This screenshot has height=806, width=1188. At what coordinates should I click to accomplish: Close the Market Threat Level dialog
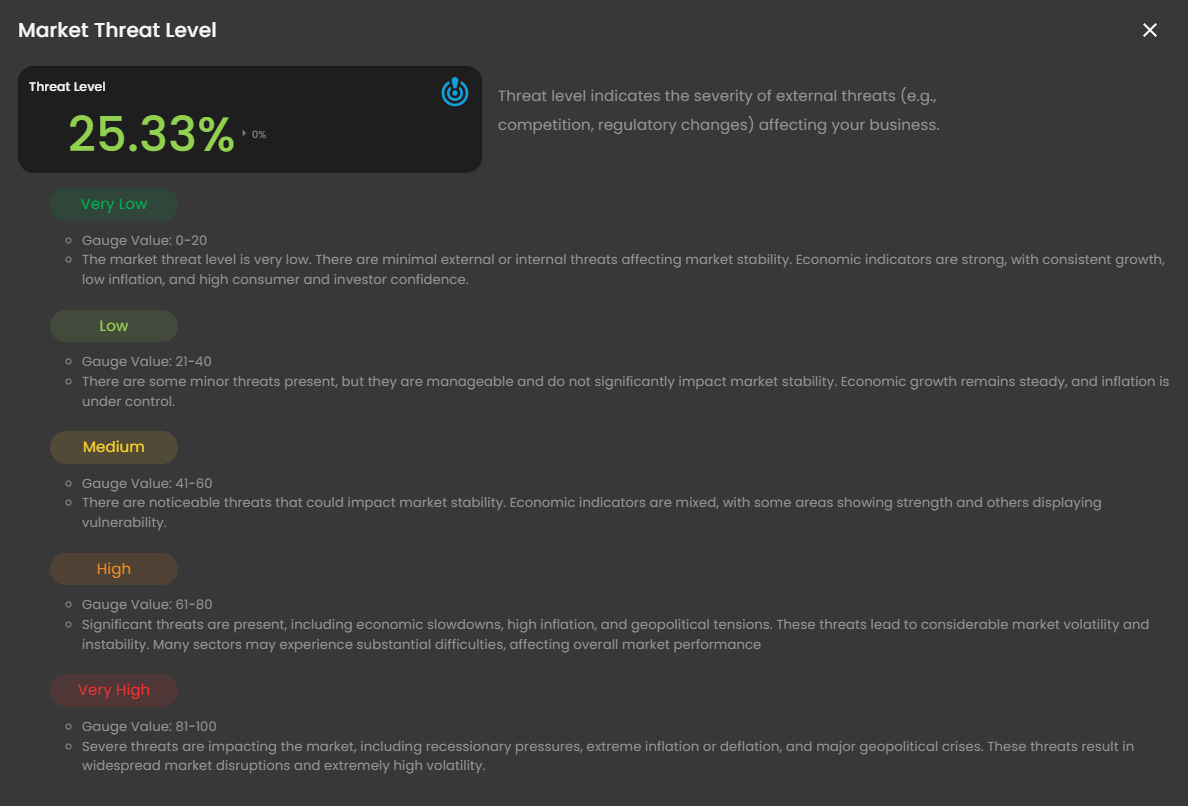tap(1150, 30)
